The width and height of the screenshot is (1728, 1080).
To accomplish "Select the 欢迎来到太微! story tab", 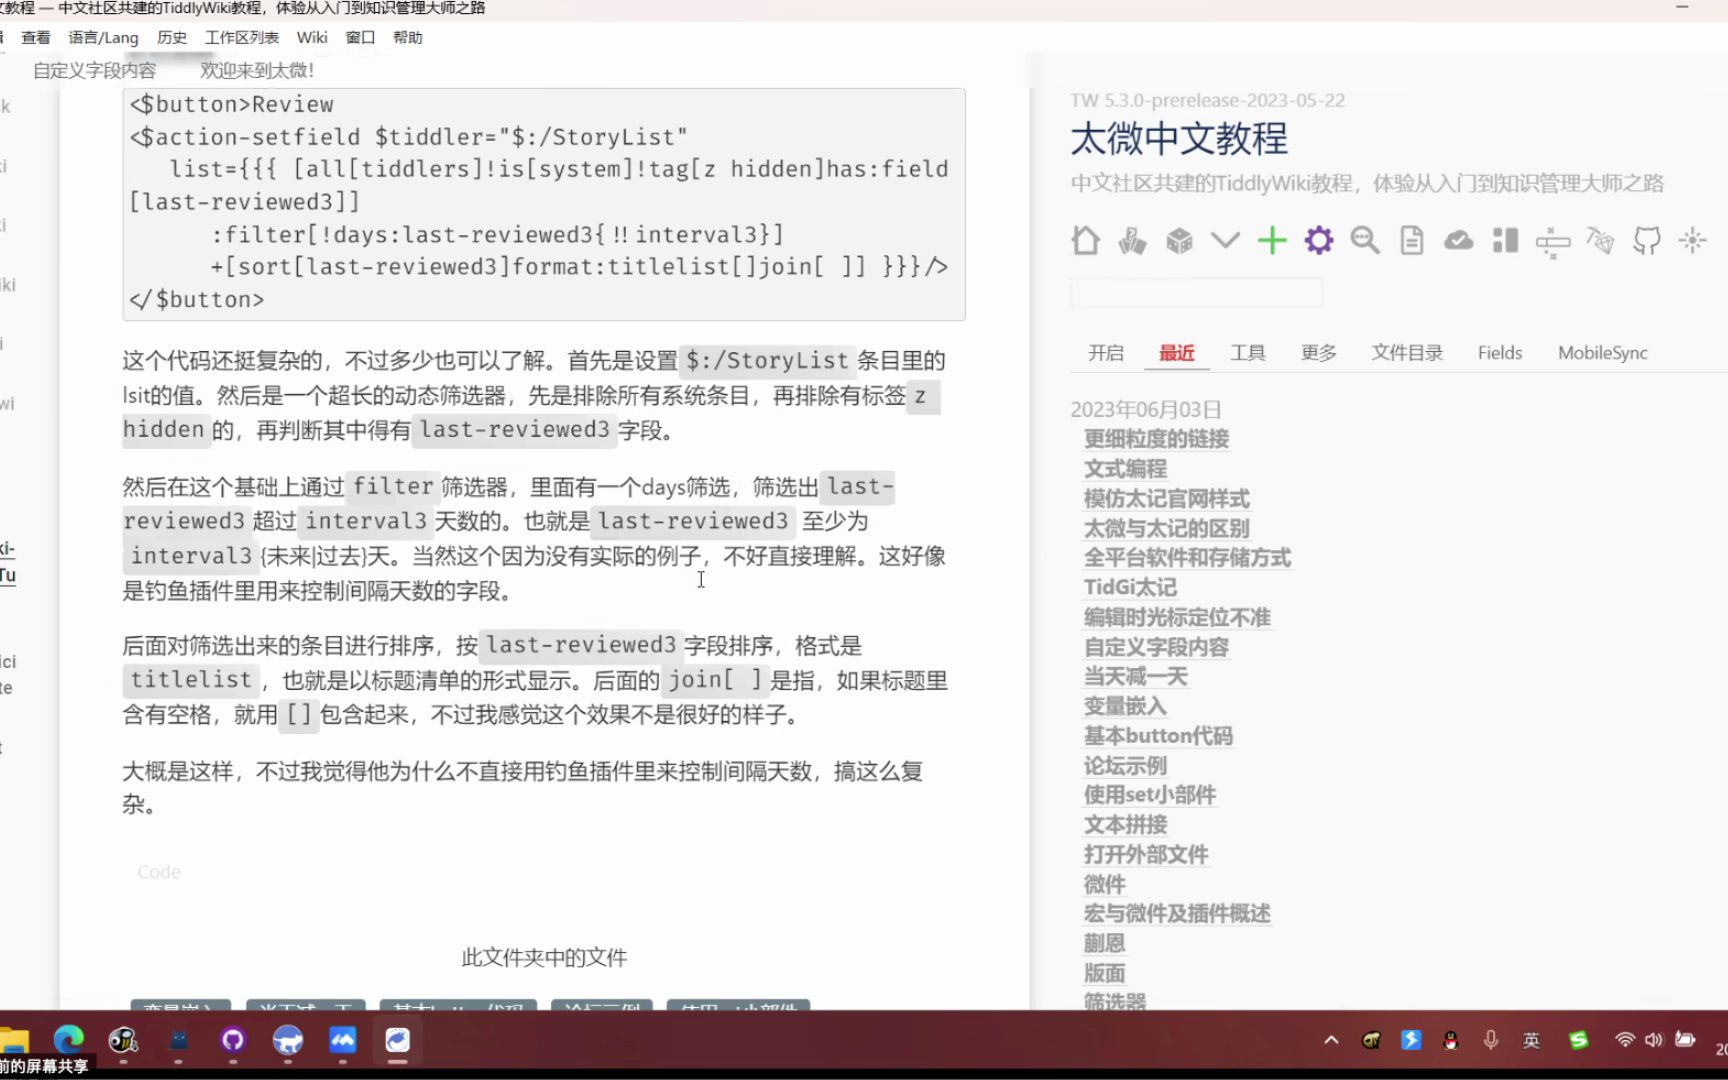I will pyautogui.click(x=257, y=70).
